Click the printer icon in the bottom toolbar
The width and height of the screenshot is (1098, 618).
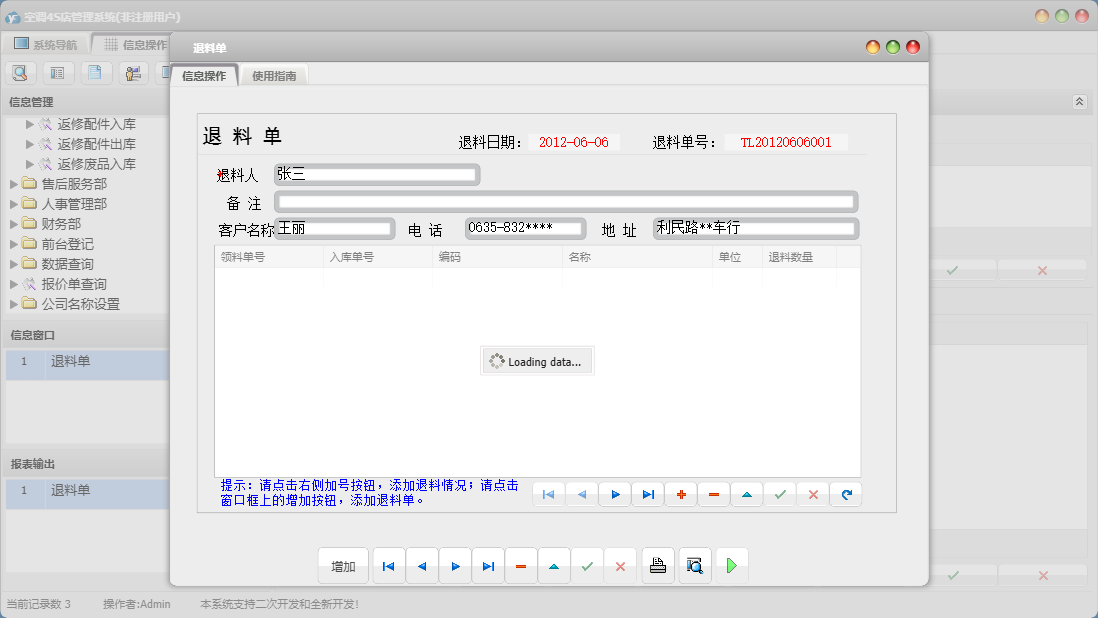(657, 566)
